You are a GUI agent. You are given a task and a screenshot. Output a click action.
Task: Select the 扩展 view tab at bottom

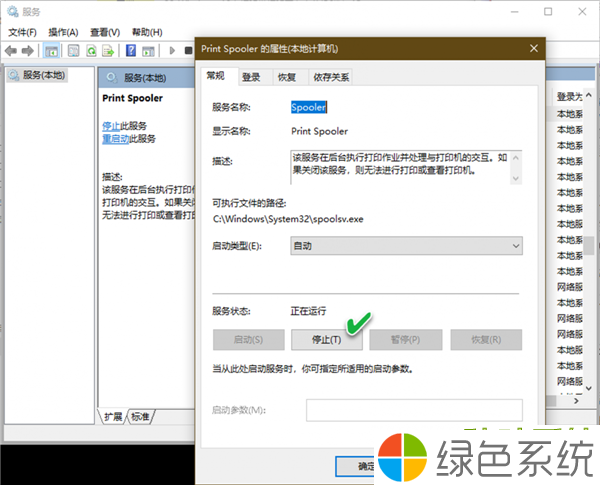pyautogui.click(x=113, y=416)
